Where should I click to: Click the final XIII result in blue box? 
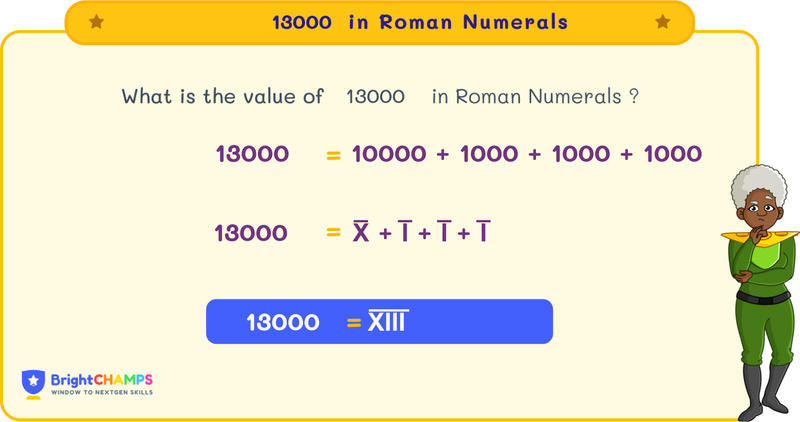point(388,322)
